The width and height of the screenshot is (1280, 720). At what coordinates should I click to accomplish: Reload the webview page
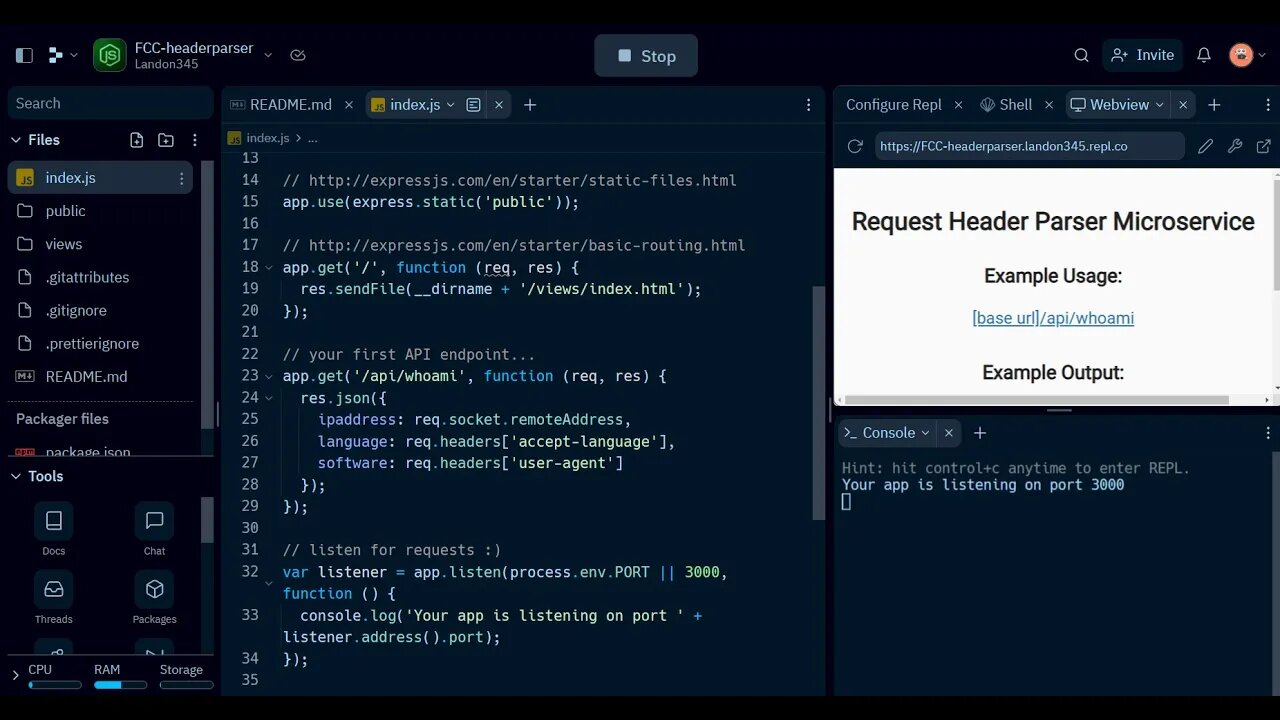point(855,146)
